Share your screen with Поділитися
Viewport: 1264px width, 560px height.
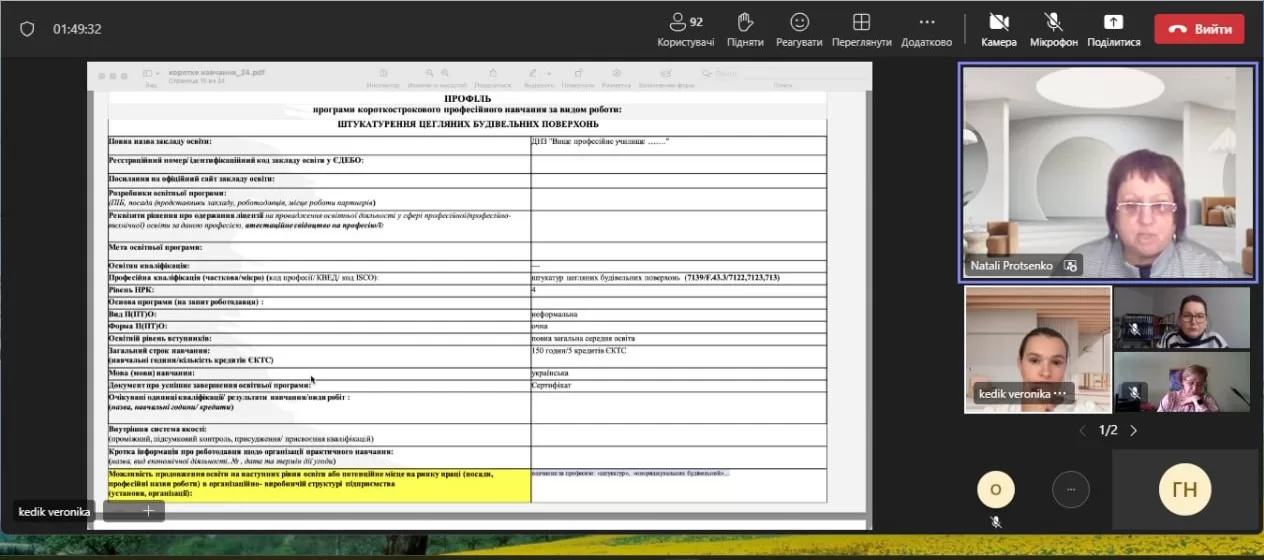tap(1113, 29)
